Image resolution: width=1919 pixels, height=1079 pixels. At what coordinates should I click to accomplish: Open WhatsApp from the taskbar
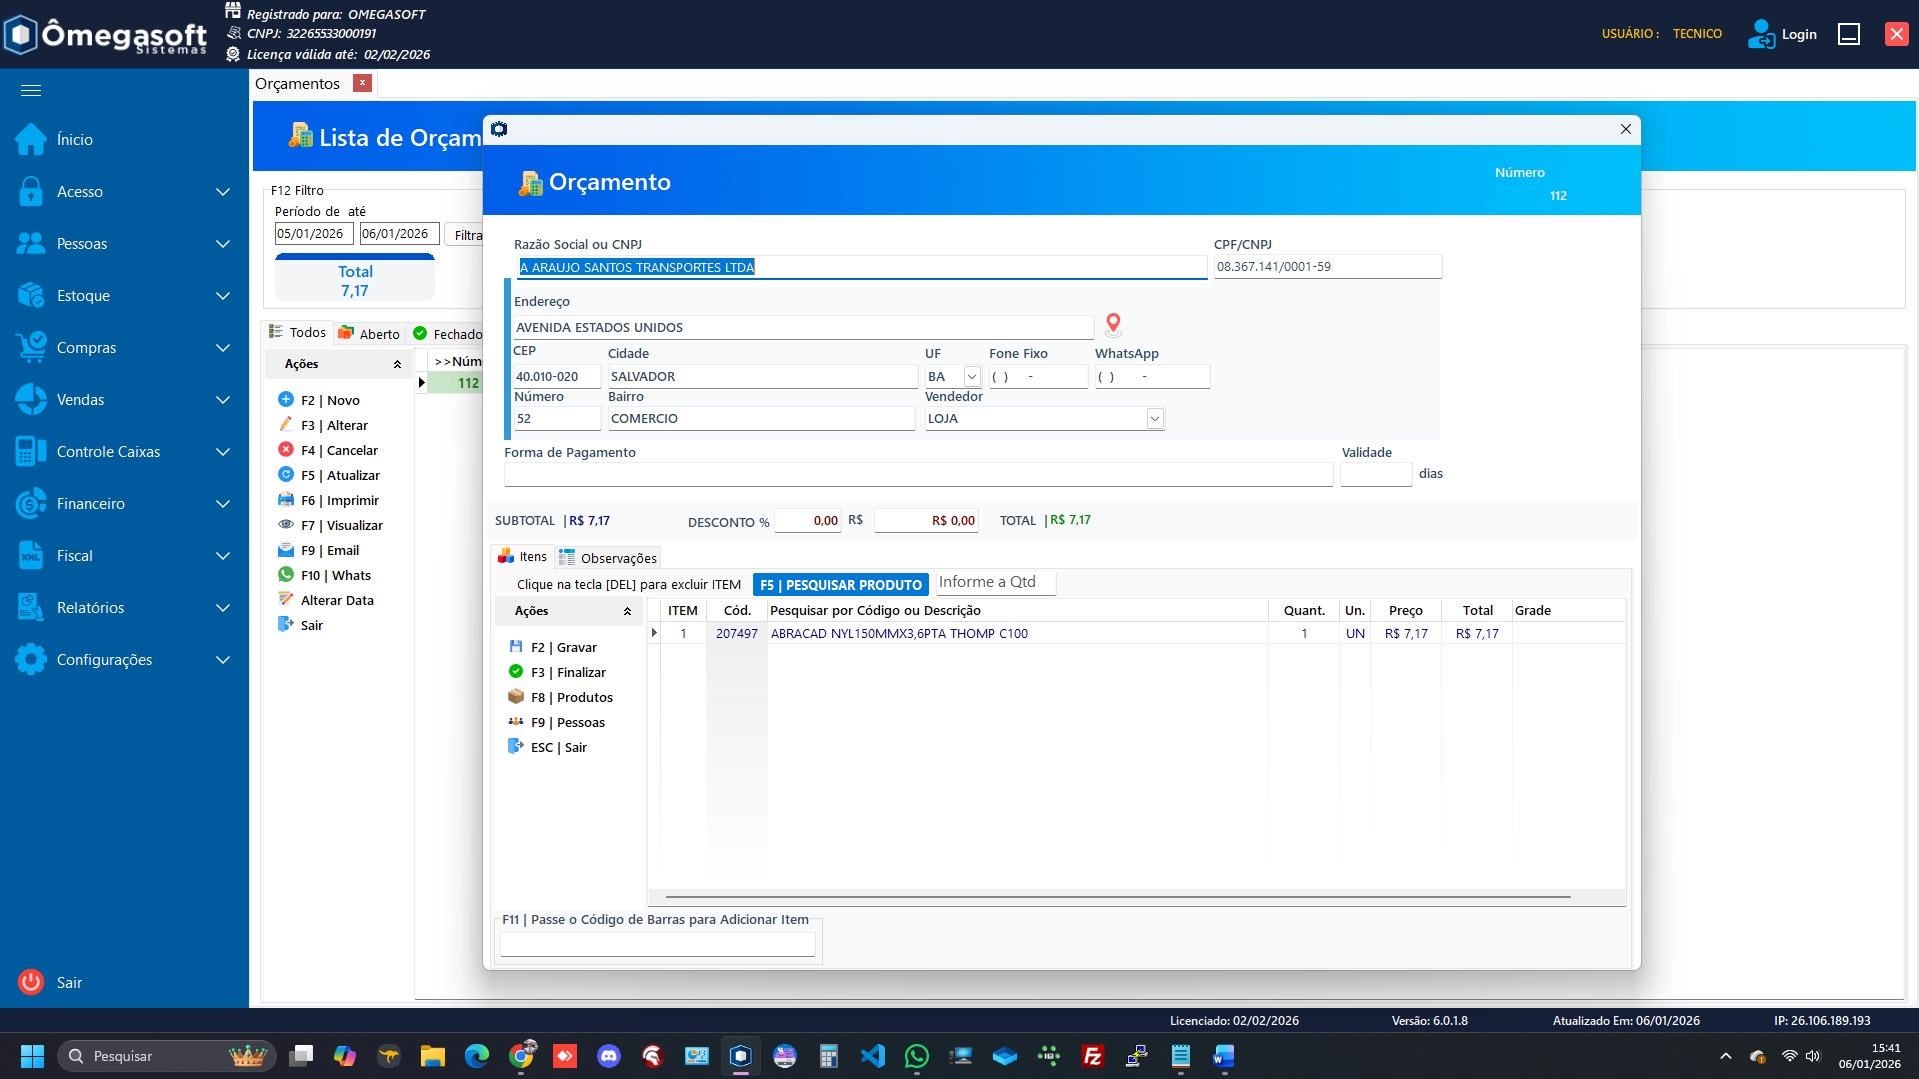point(917,1056)
